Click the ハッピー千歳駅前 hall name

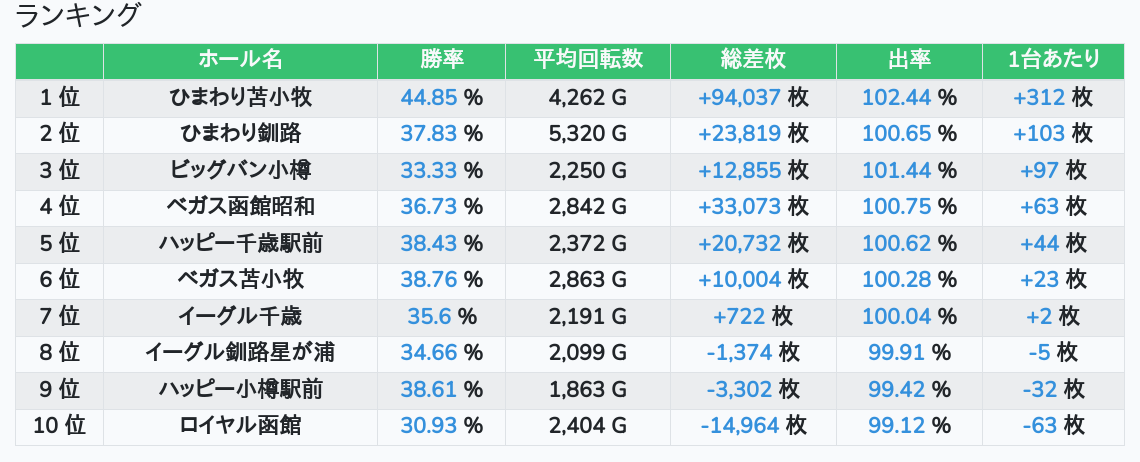(x=240, y=243)
